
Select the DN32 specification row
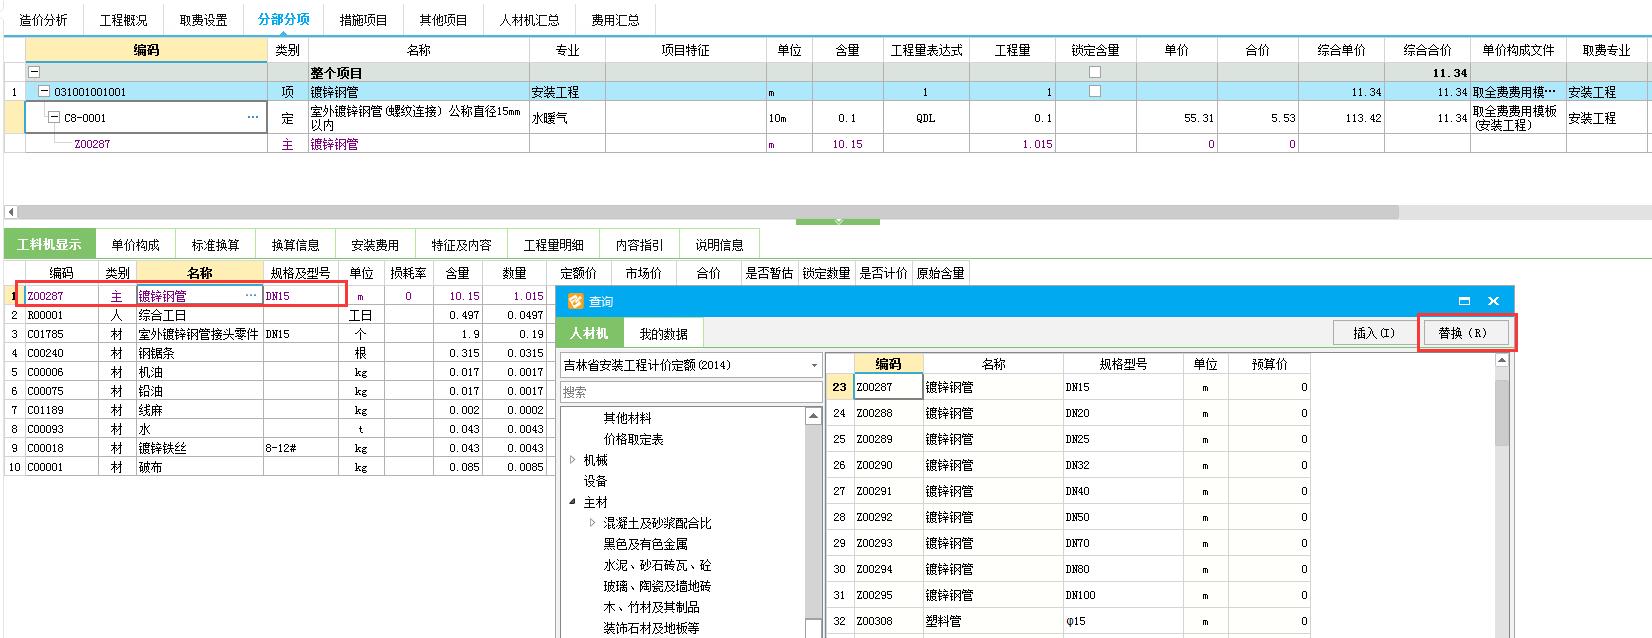click(1068, 465)
